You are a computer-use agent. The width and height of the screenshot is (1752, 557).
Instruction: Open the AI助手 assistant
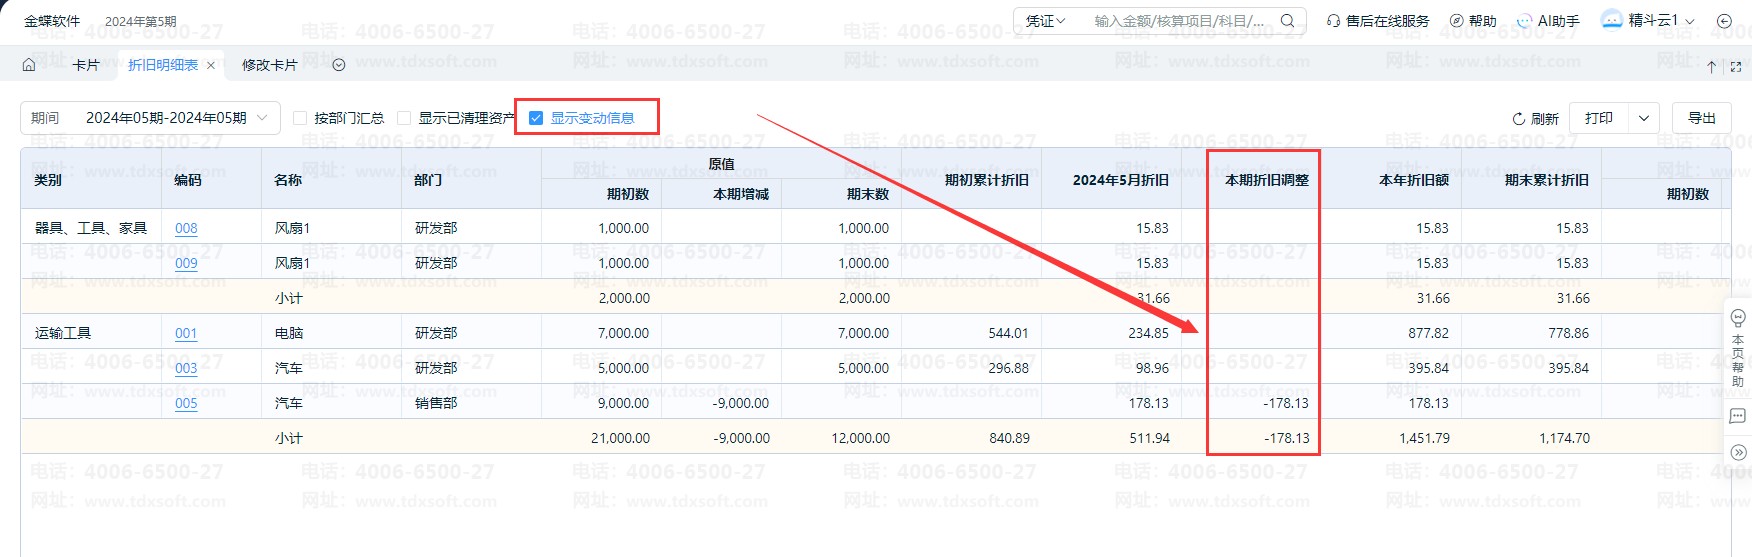(1548, 20)
